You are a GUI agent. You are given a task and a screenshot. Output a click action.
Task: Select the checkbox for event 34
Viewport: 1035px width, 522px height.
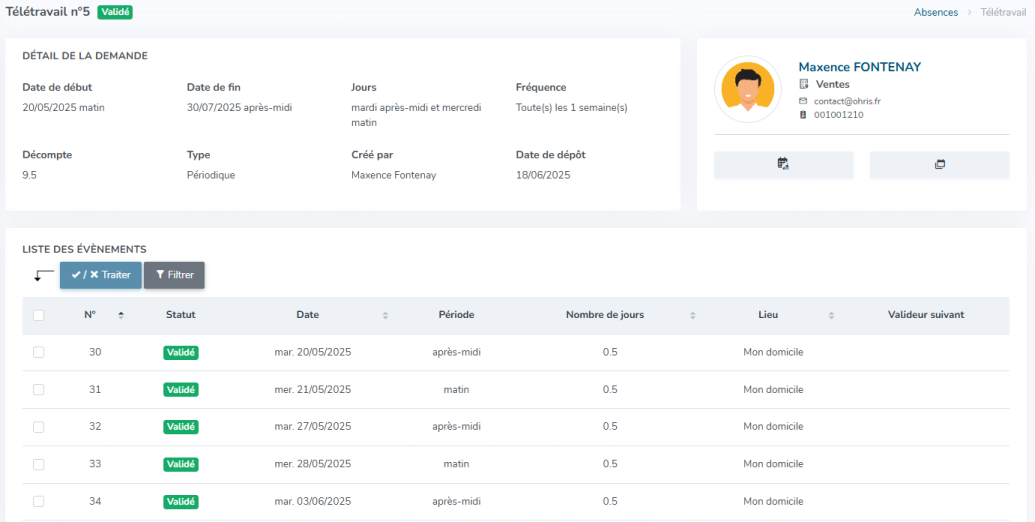pos(38,502)
